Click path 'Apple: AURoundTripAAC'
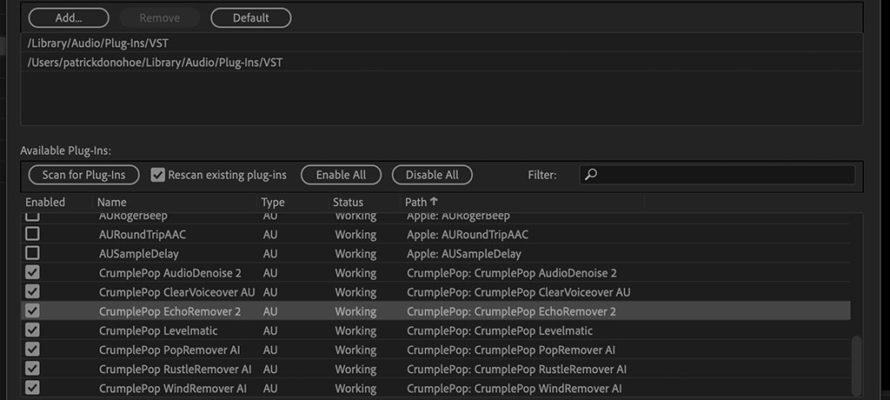Viewport: 890px width, 400px height. [467, 234]
